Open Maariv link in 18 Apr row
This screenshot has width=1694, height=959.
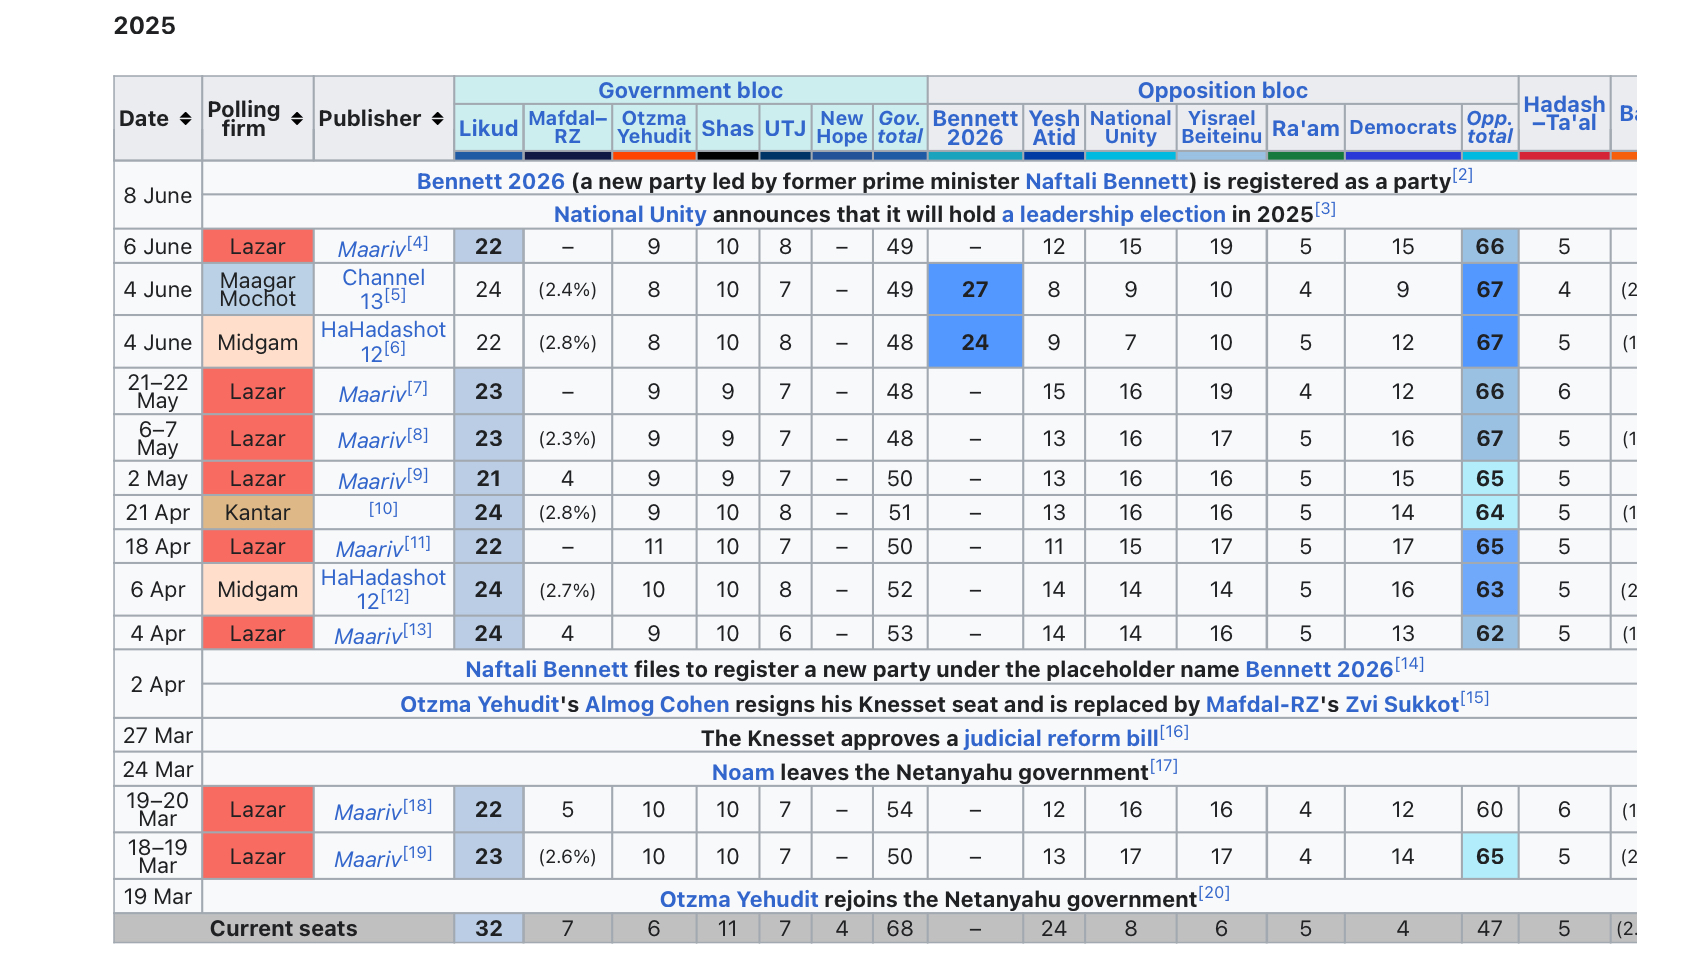(369, 549)
